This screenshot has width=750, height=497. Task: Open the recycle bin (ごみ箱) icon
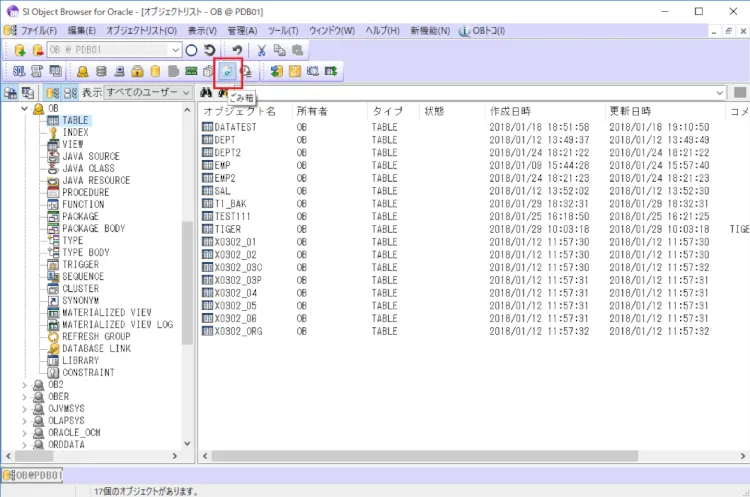(x=228, y=71)
